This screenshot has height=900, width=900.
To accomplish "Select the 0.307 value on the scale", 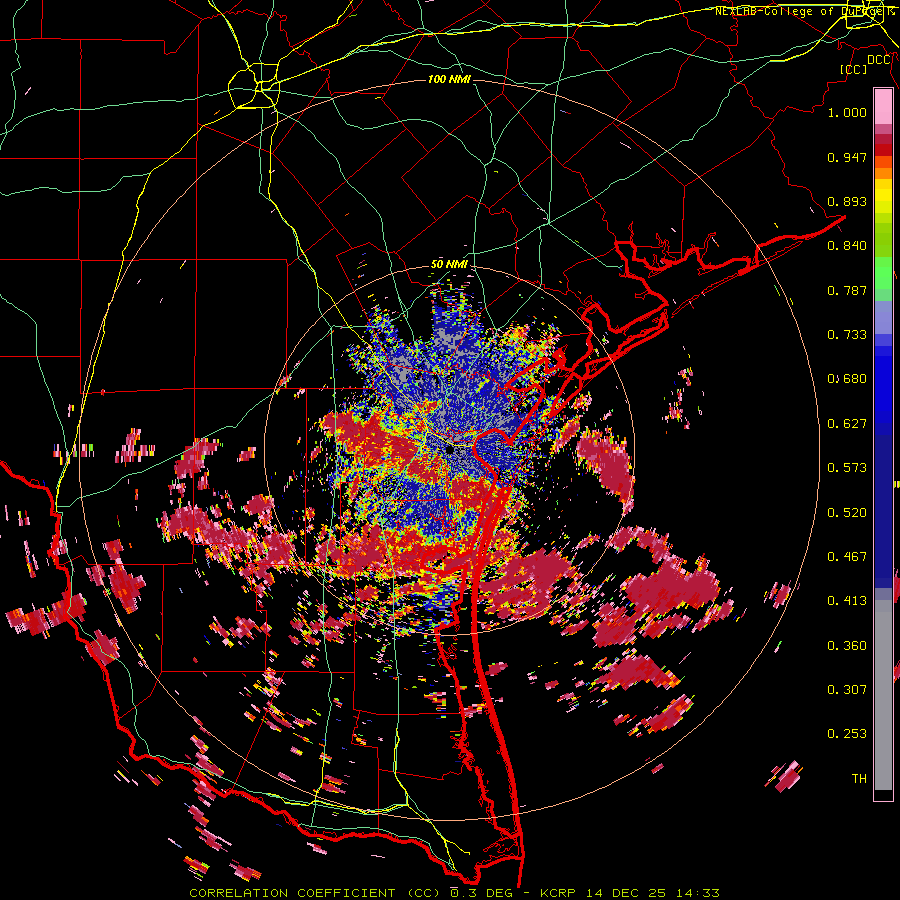I will click(x=847, y=689).
